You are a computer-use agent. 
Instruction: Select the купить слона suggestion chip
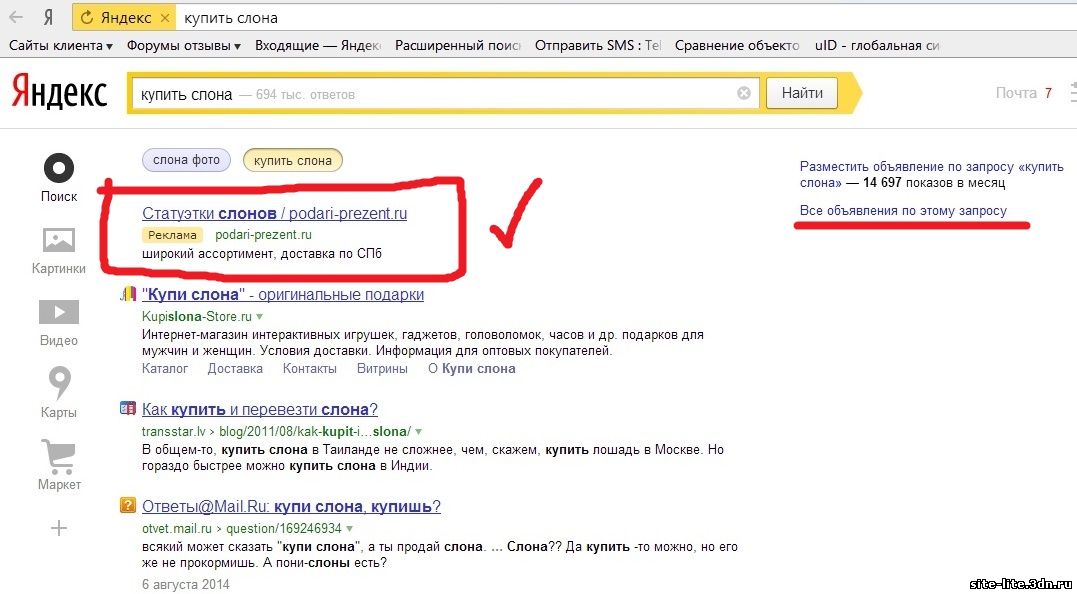(293, 161)
